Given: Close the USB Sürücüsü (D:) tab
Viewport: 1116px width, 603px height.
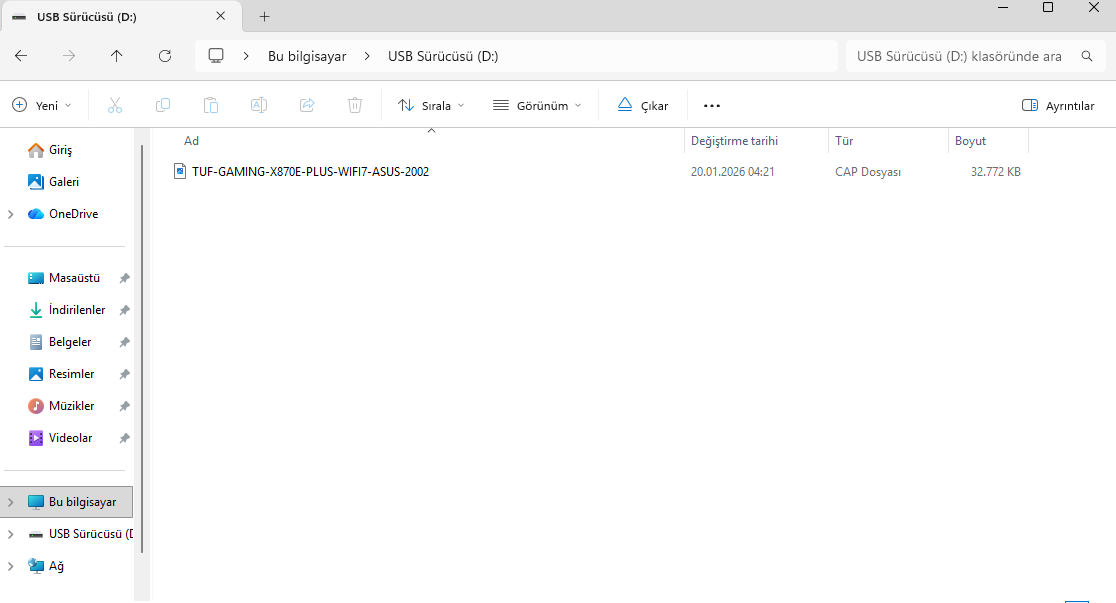Looking at the screenshot, I should click(x=221, y=16).
